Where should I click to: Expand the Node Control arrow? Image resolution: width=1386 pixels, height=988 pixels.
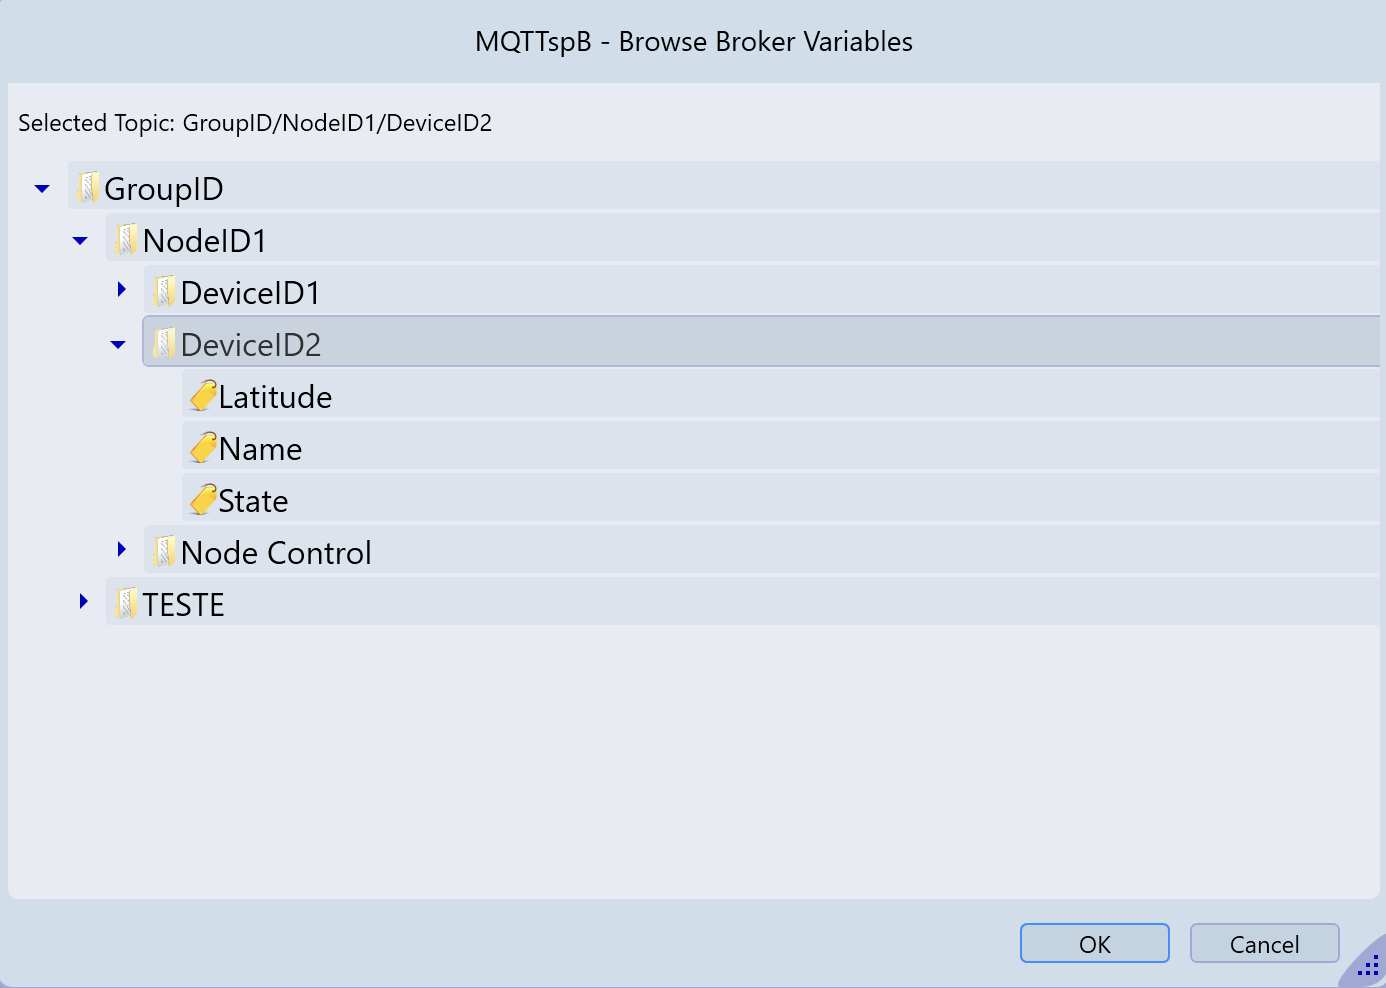[x=122, y=549]
